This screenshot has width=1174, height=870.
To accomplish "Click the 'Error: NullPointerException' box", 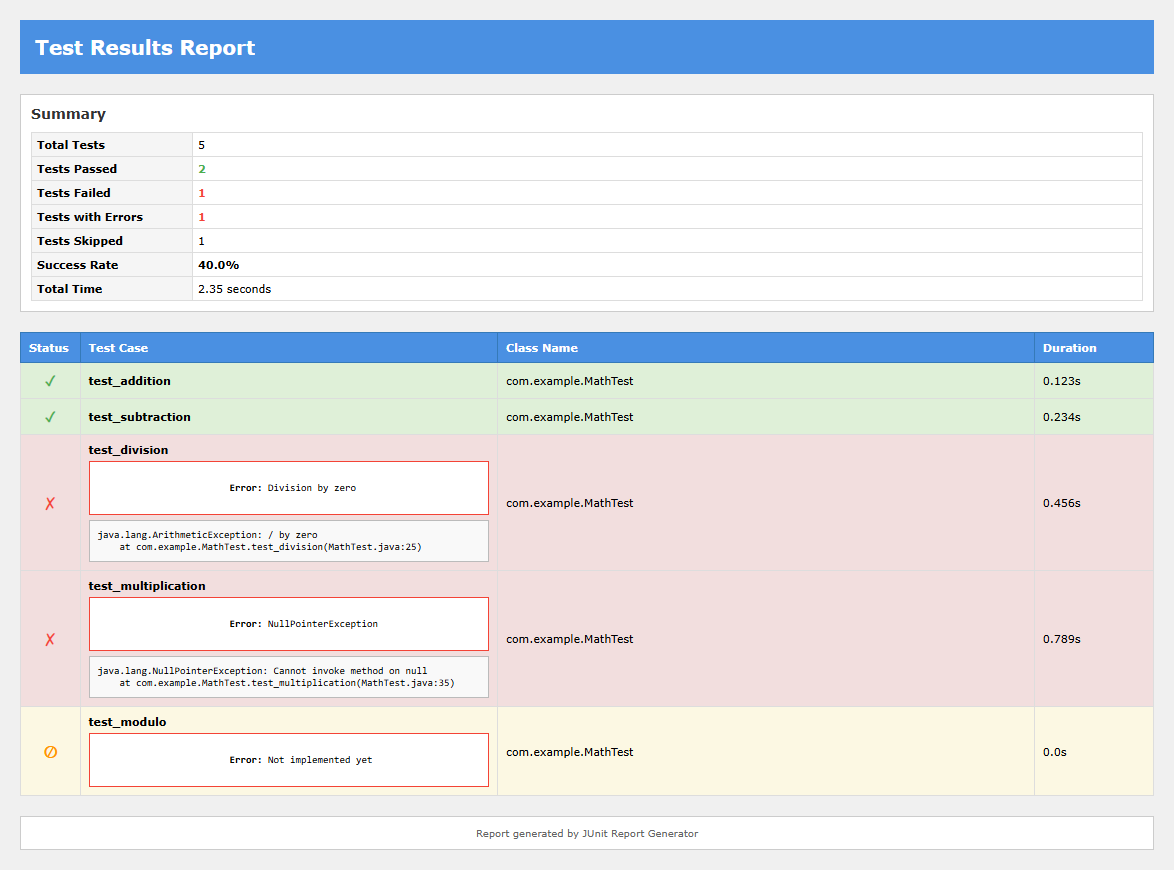I will (x=289, y=624).
